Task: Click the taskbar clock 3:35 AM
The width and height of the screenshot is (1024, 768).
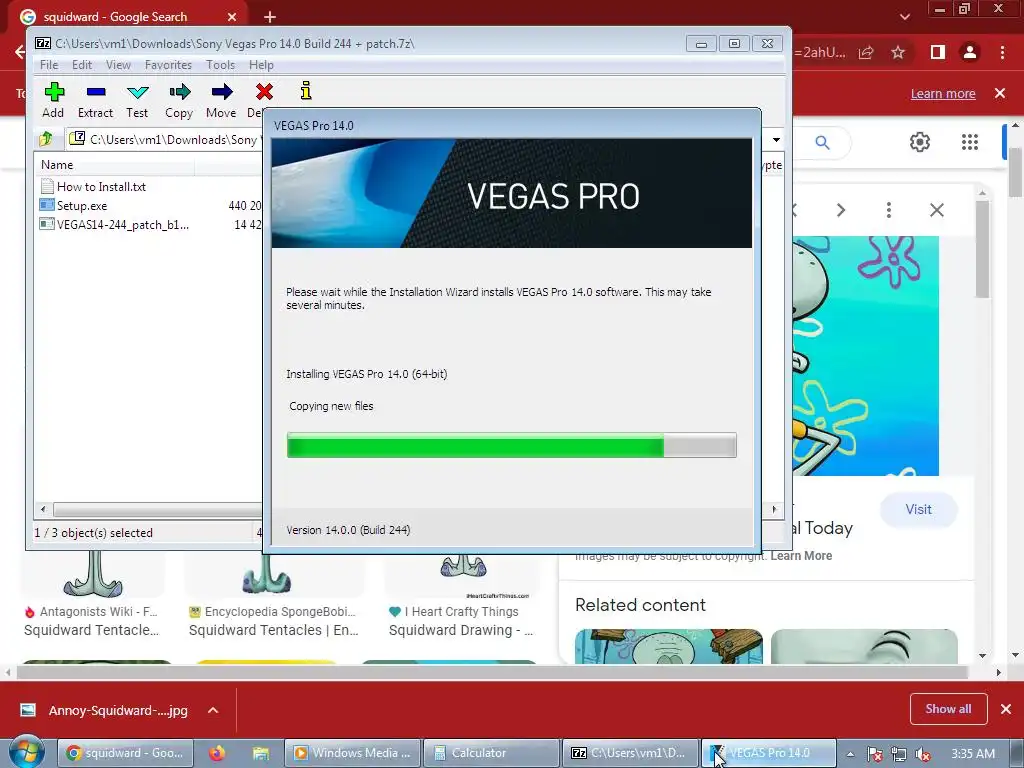Action: (x=973, y=754)
